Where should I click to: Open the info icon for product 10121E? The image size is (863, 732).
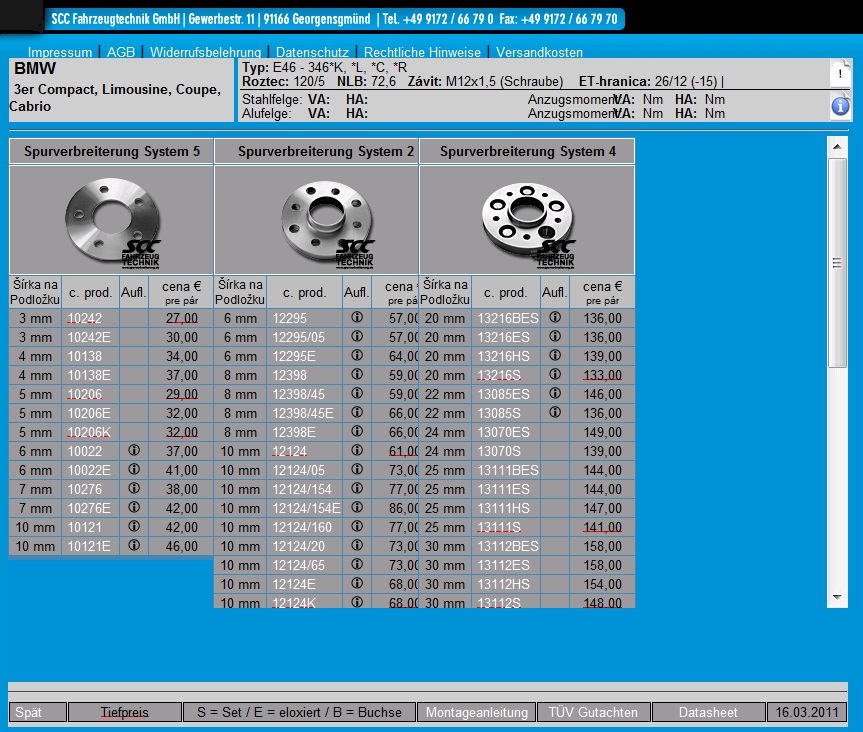point(133,546)
